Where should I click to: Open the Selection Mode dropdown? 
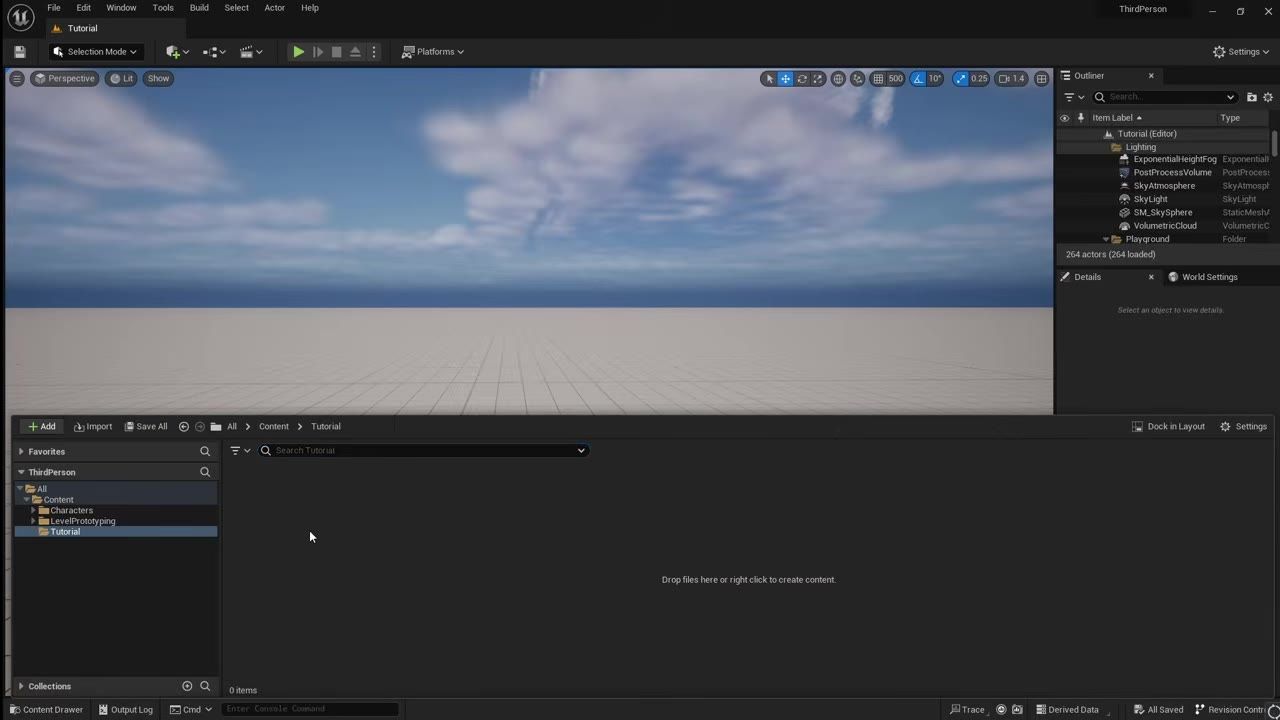click(96, 52)
